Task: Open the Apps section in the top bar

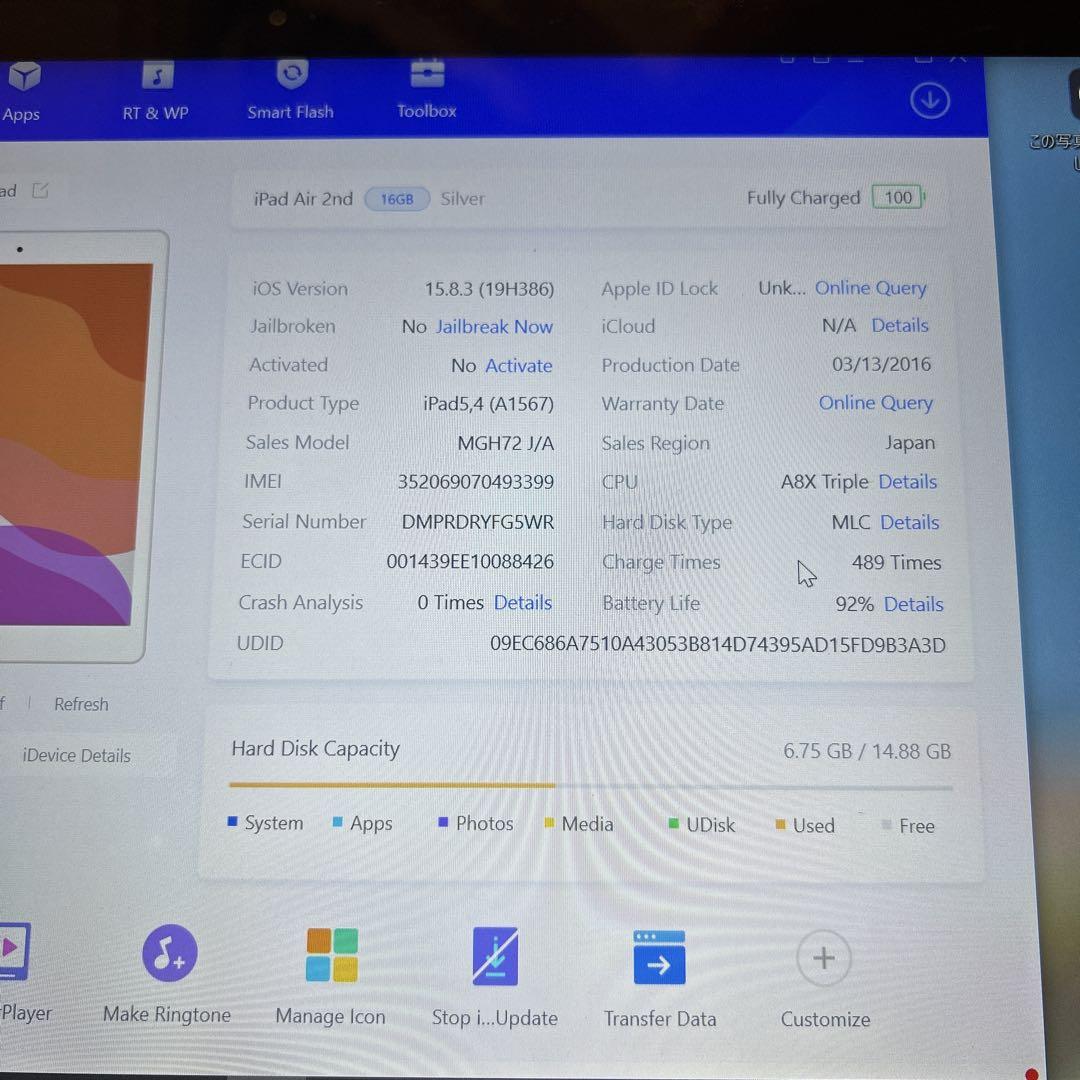Action: click(22, 92)
